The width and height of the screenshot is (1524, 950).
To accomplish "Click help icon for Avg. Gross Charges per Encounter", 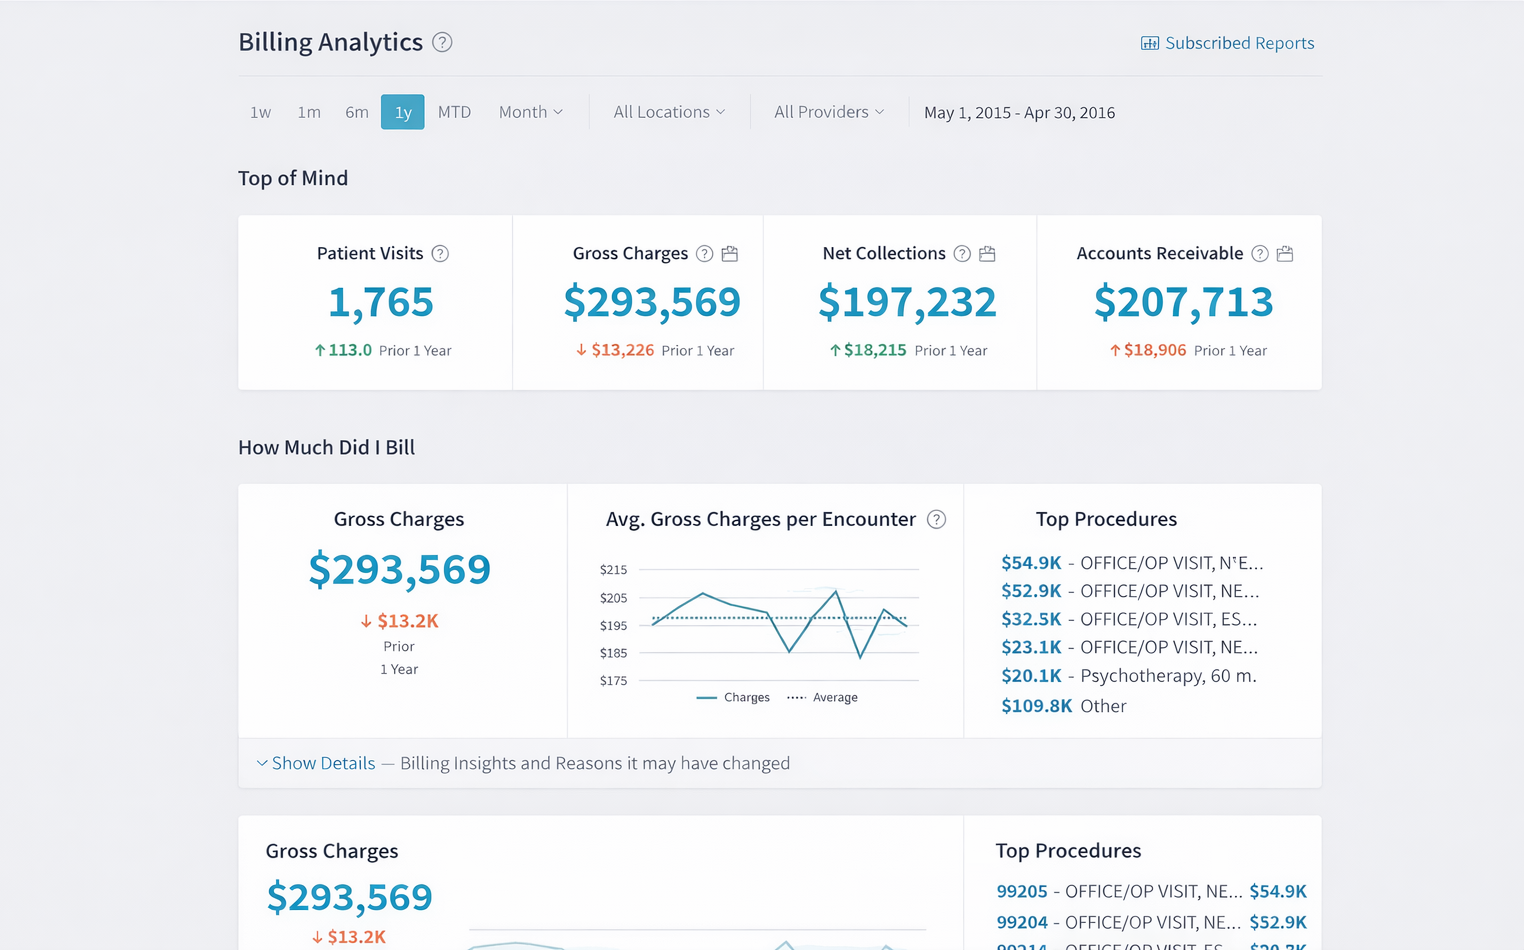I will tap(936, 520).
